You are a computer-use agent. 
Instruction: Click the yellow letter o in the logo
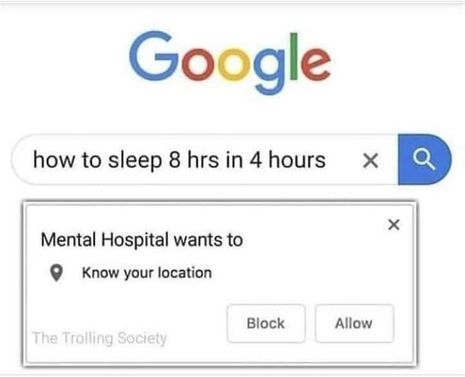[234, 64]
